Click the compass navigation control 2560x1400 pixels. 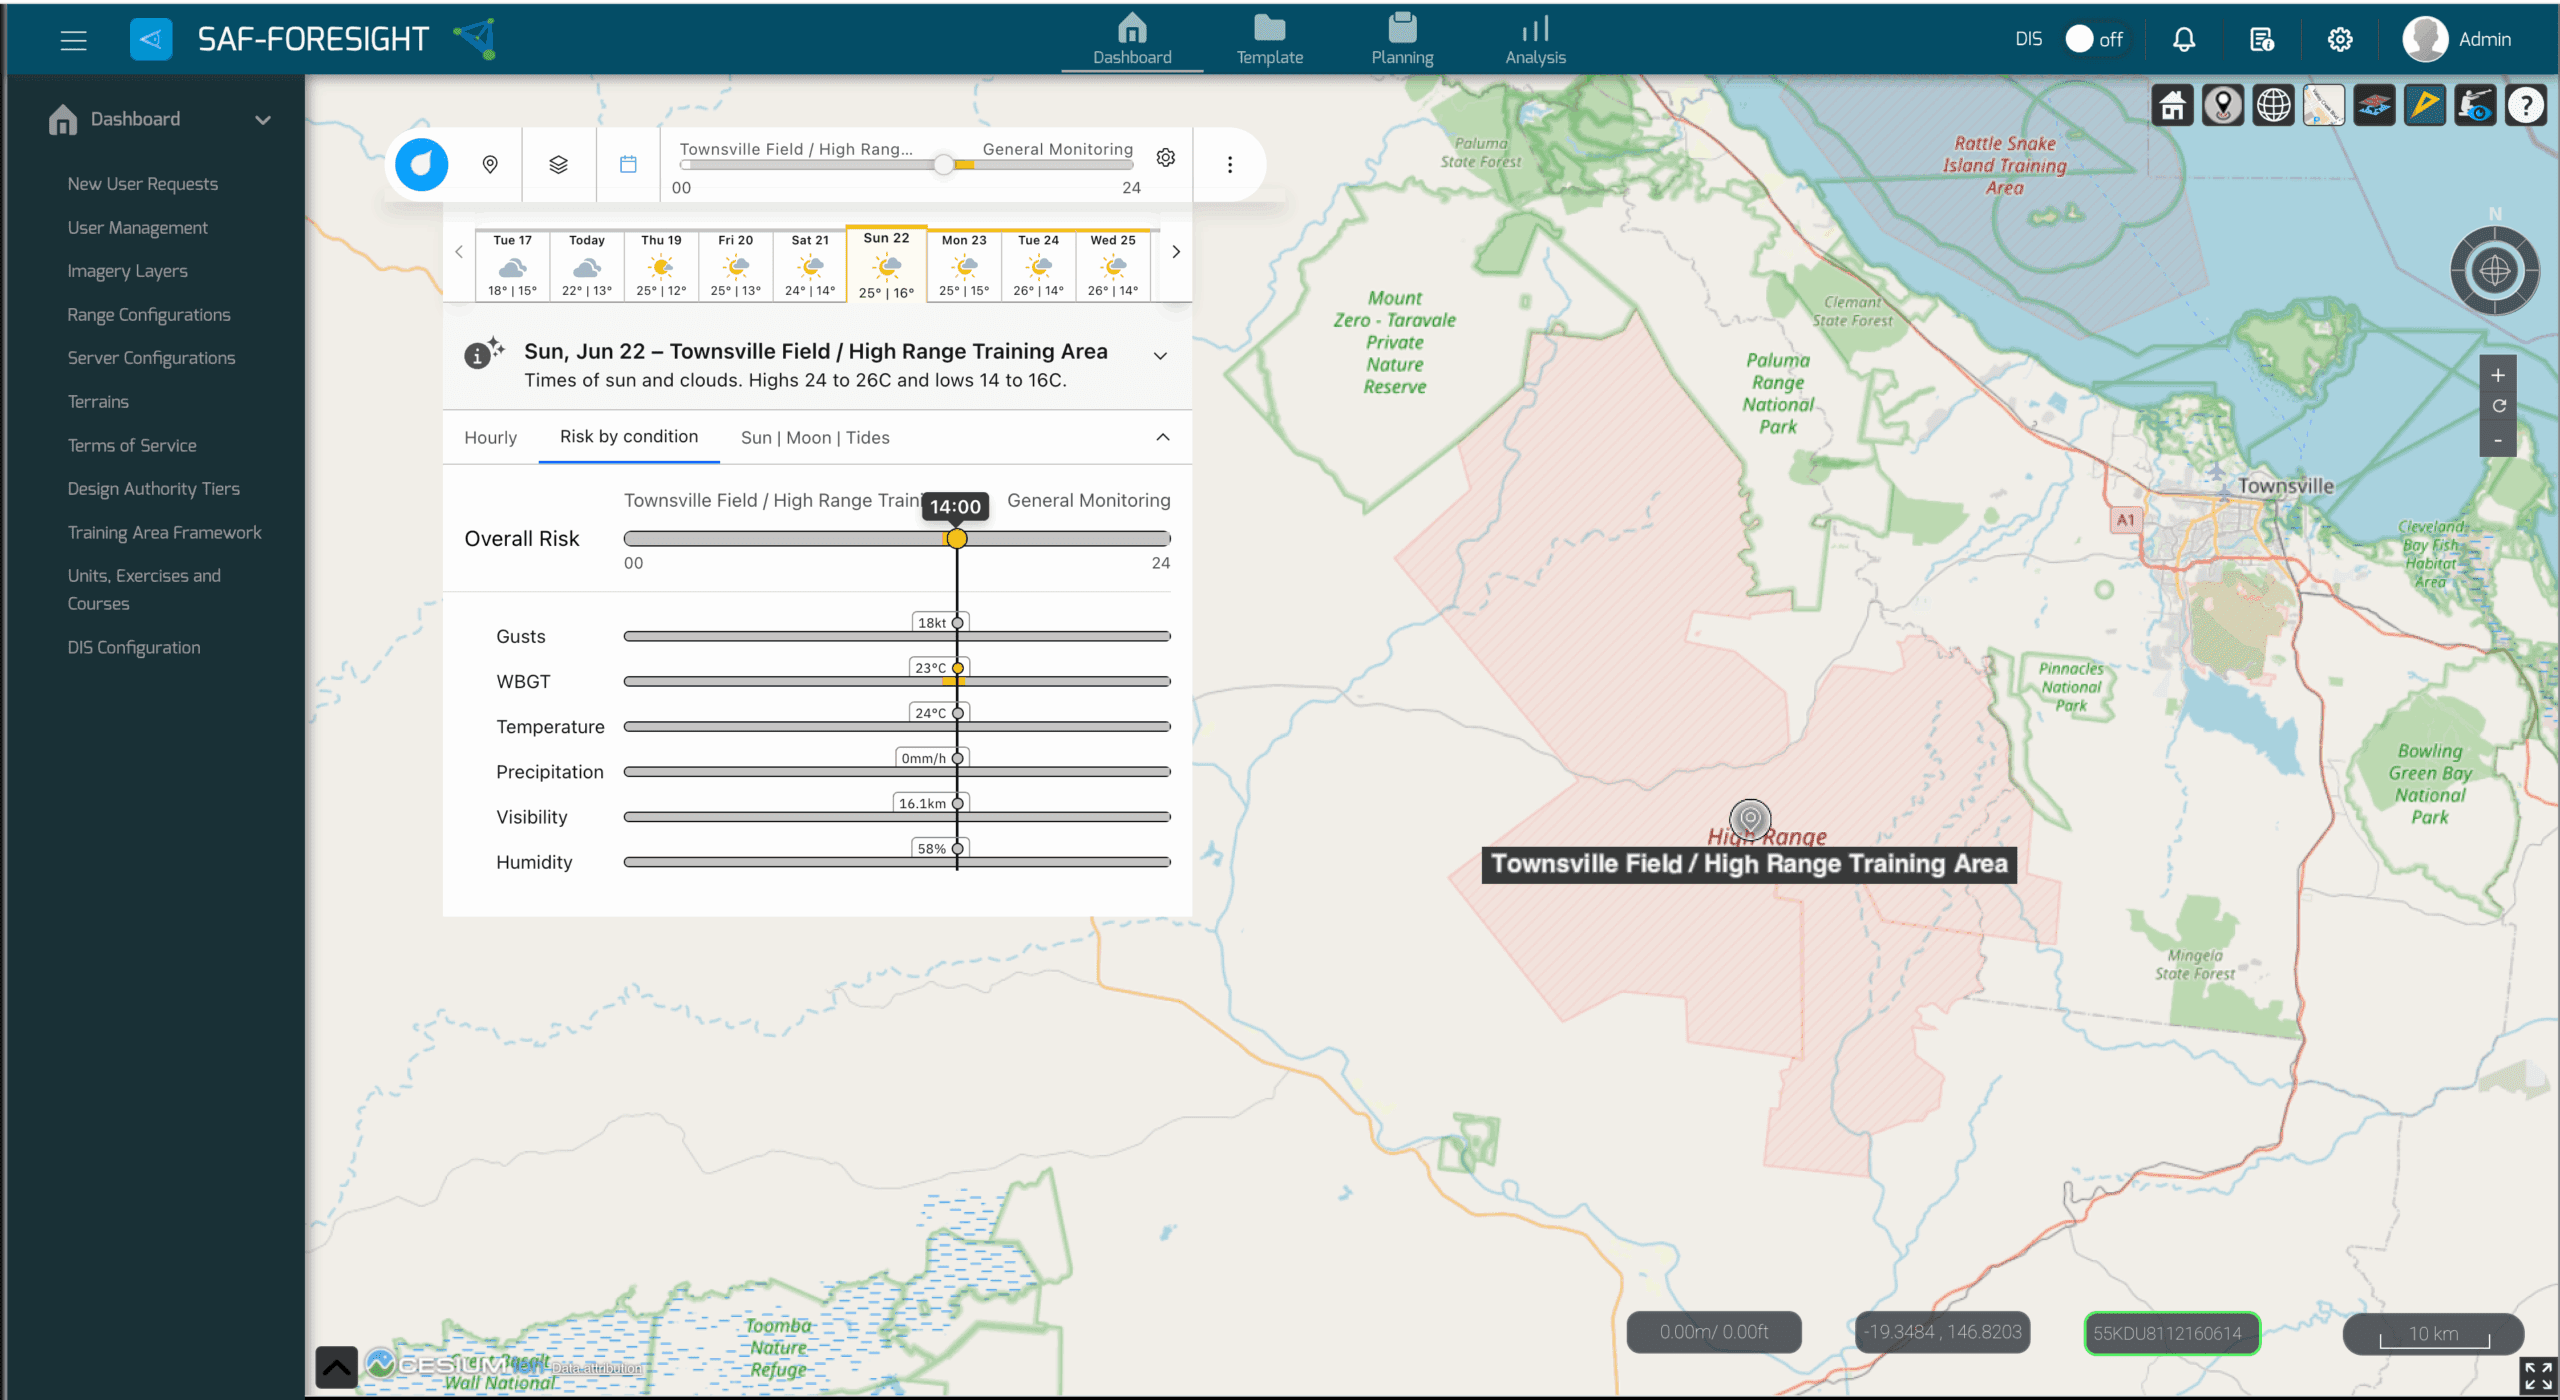[x=2495, y=270]
